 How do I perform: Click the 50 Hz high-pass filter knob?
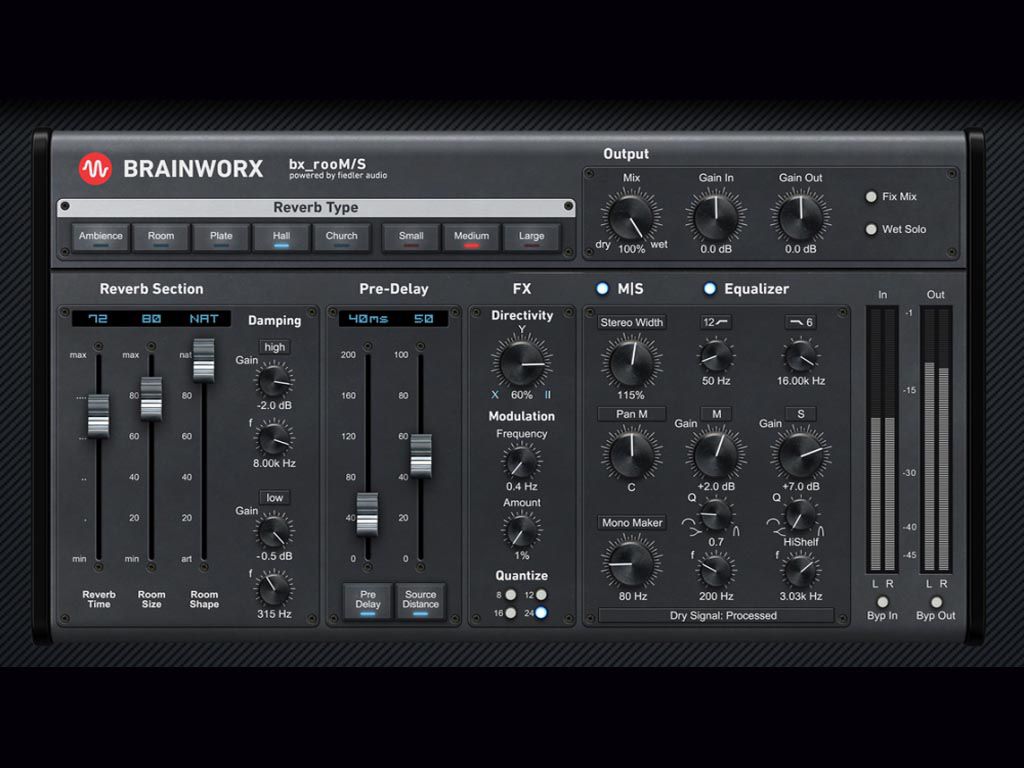tap(716, 357)
